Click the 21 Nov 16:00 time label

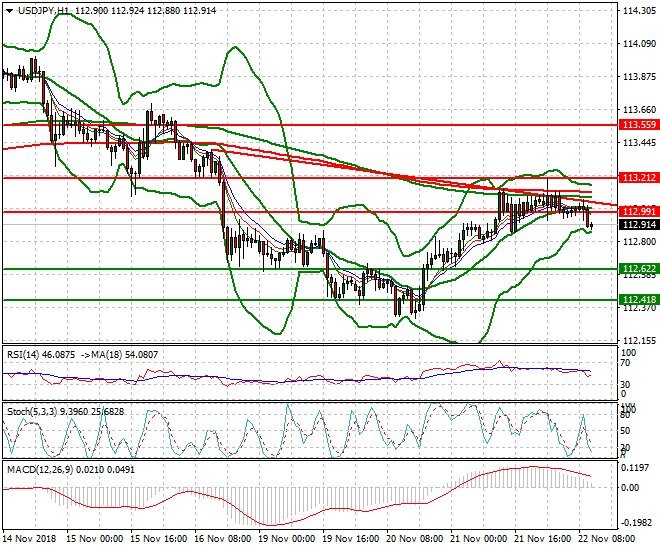[x=543, y=539]
